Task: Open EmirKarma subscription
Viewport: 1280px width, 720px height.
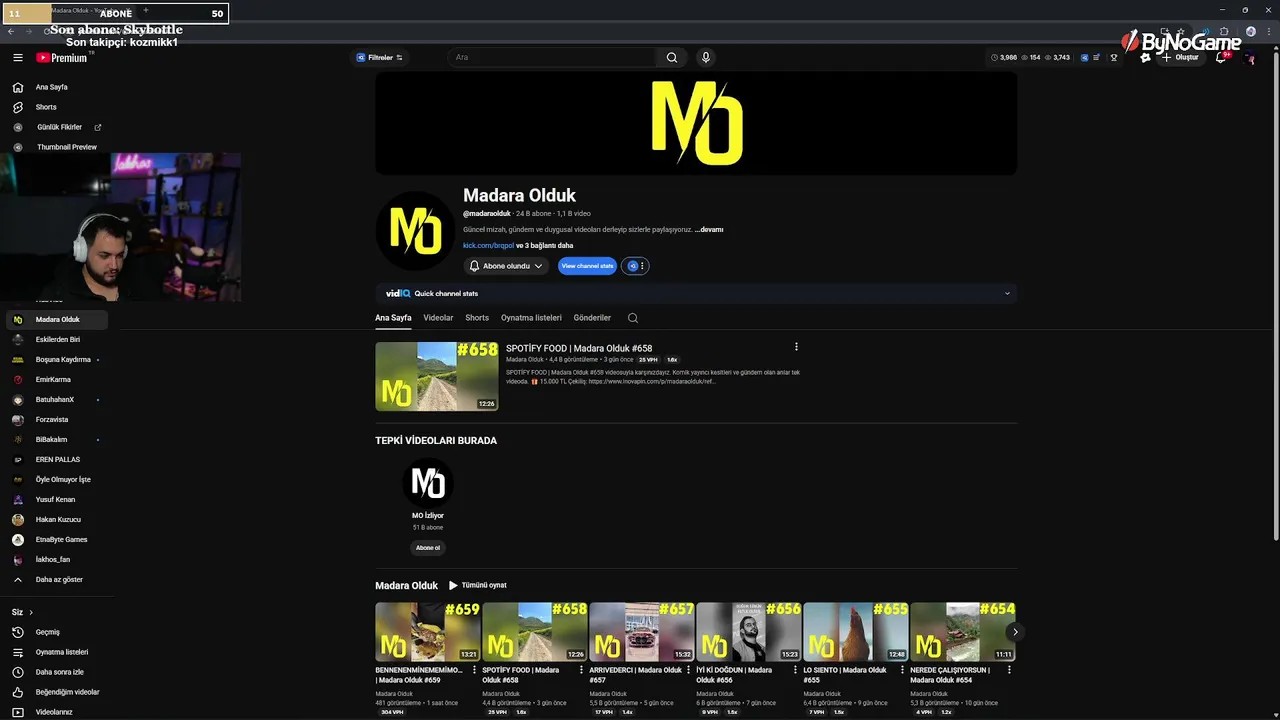Action: tap(56, 380)
